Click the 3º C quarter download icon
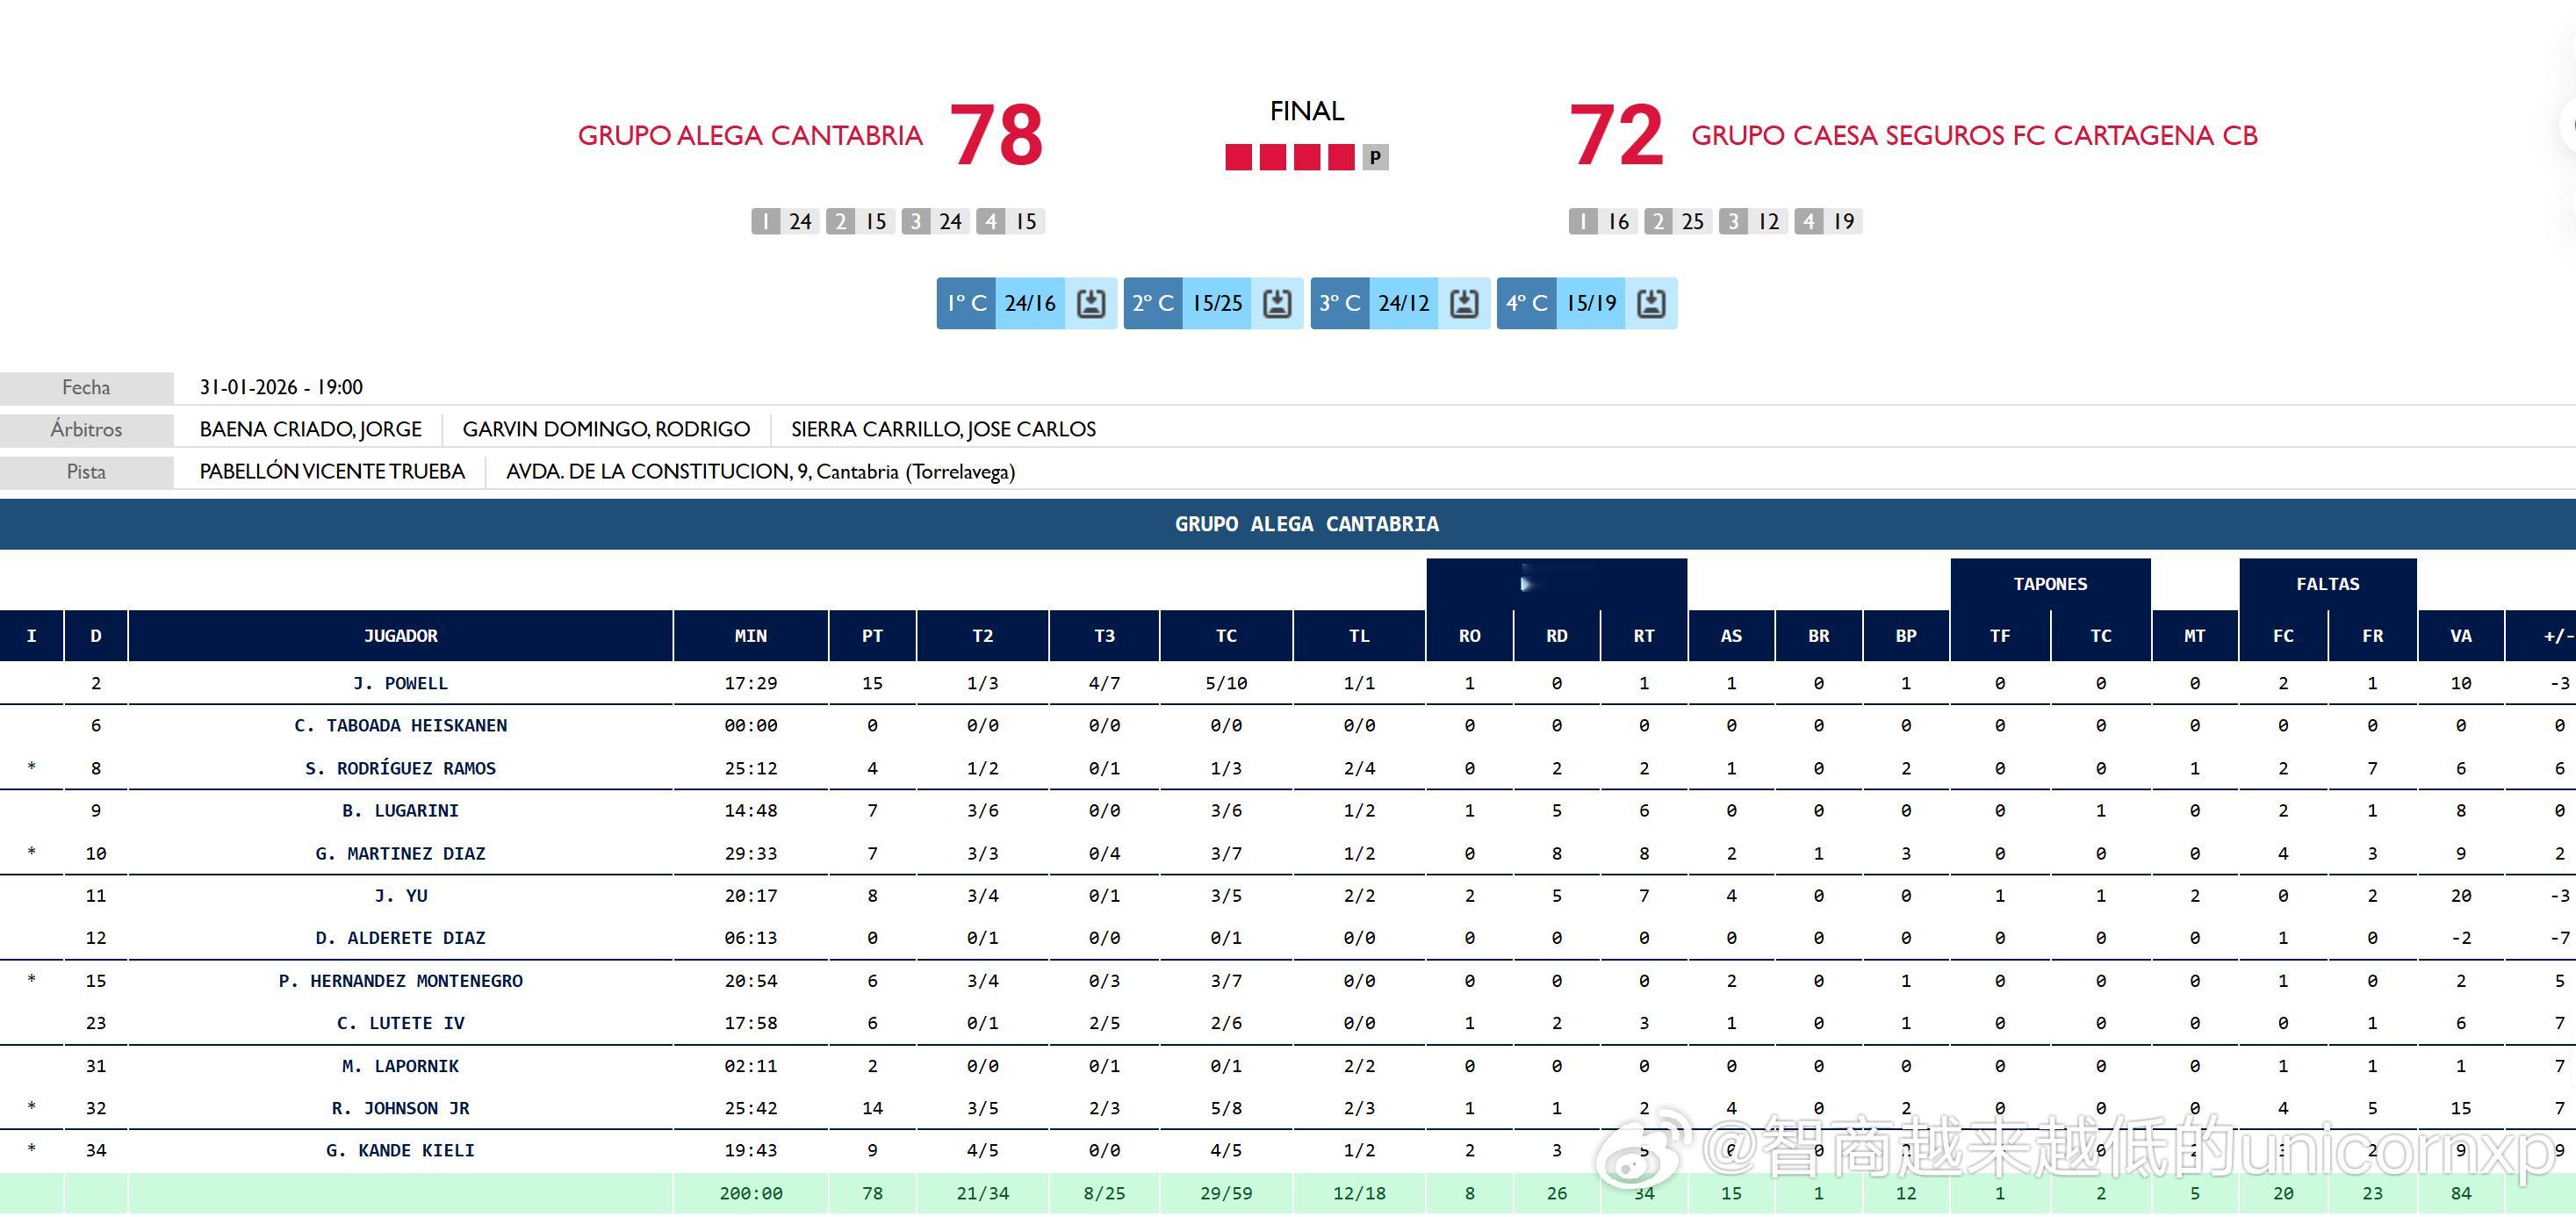This screenshot has height=1217, width=2576. pos(1464,303)
